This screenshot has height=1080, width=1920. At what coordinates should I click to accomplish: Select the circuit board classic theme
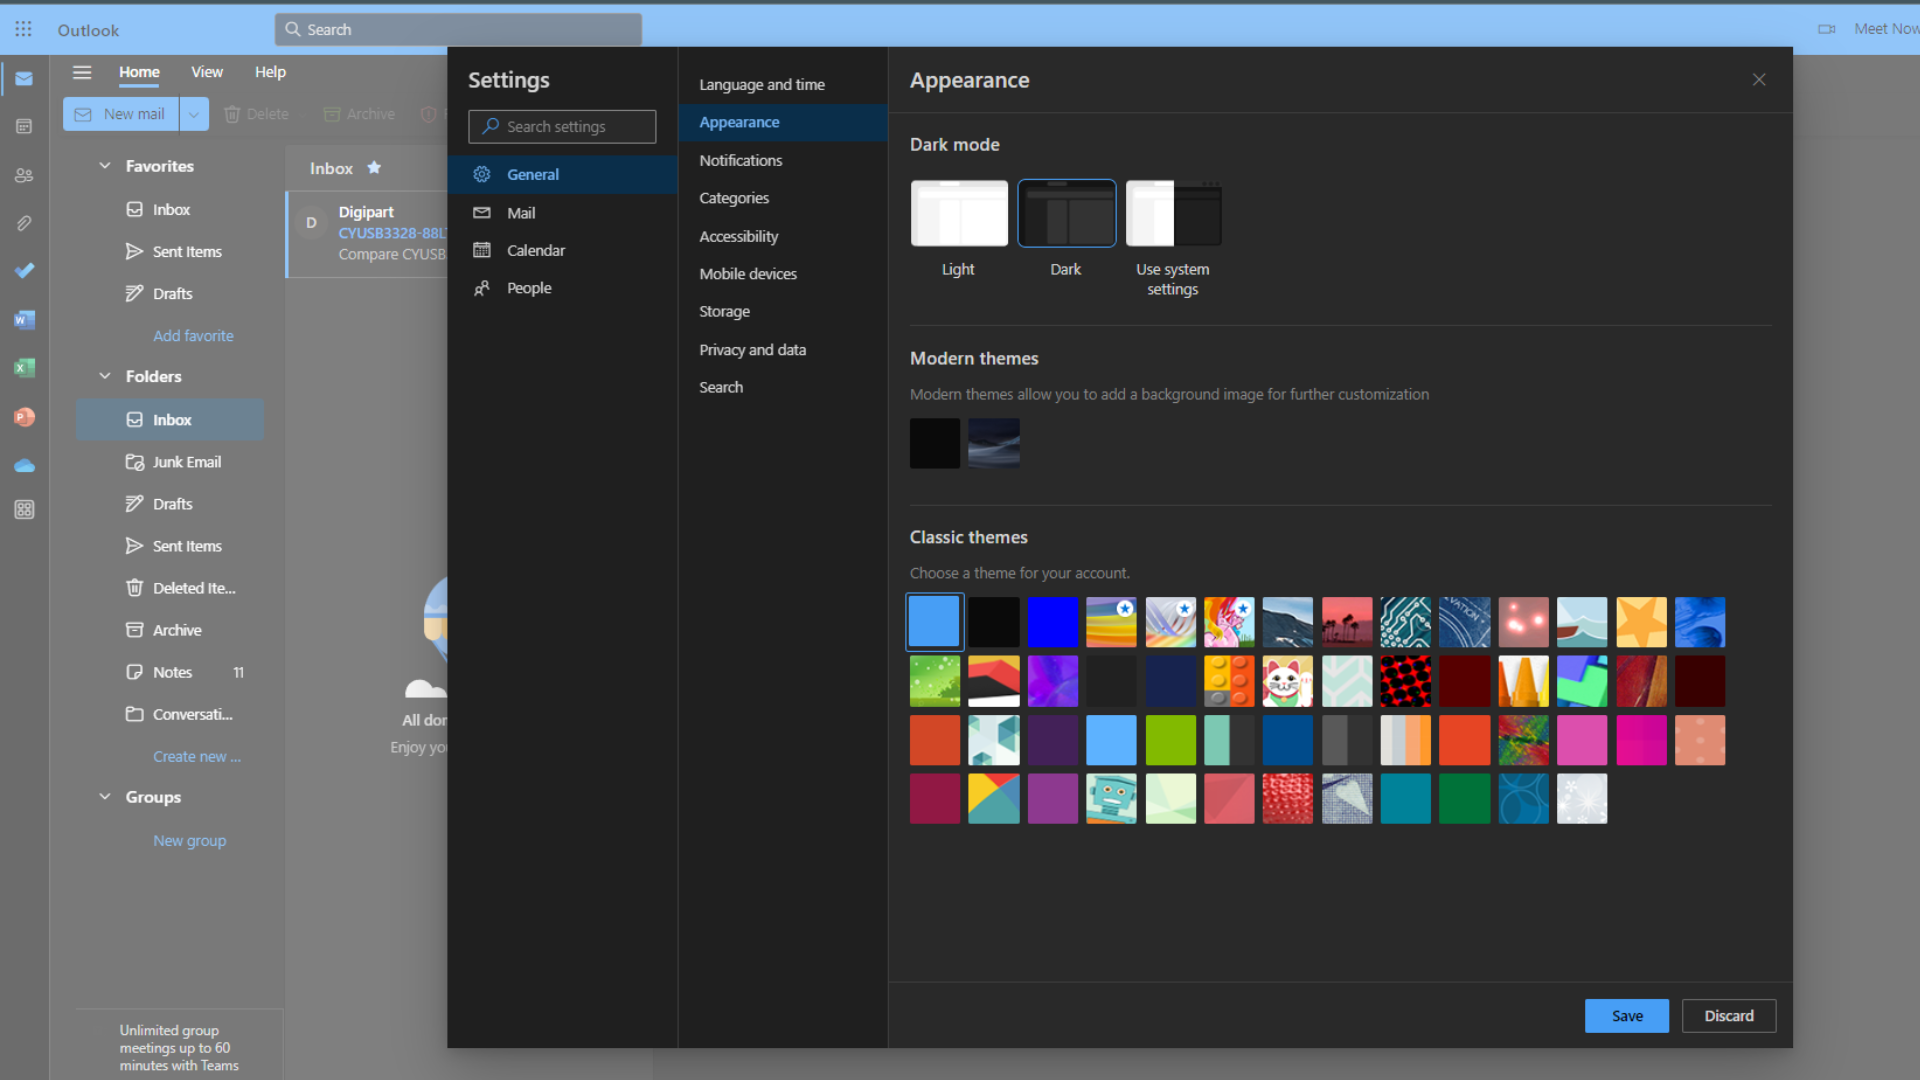tap(1406, 622)
